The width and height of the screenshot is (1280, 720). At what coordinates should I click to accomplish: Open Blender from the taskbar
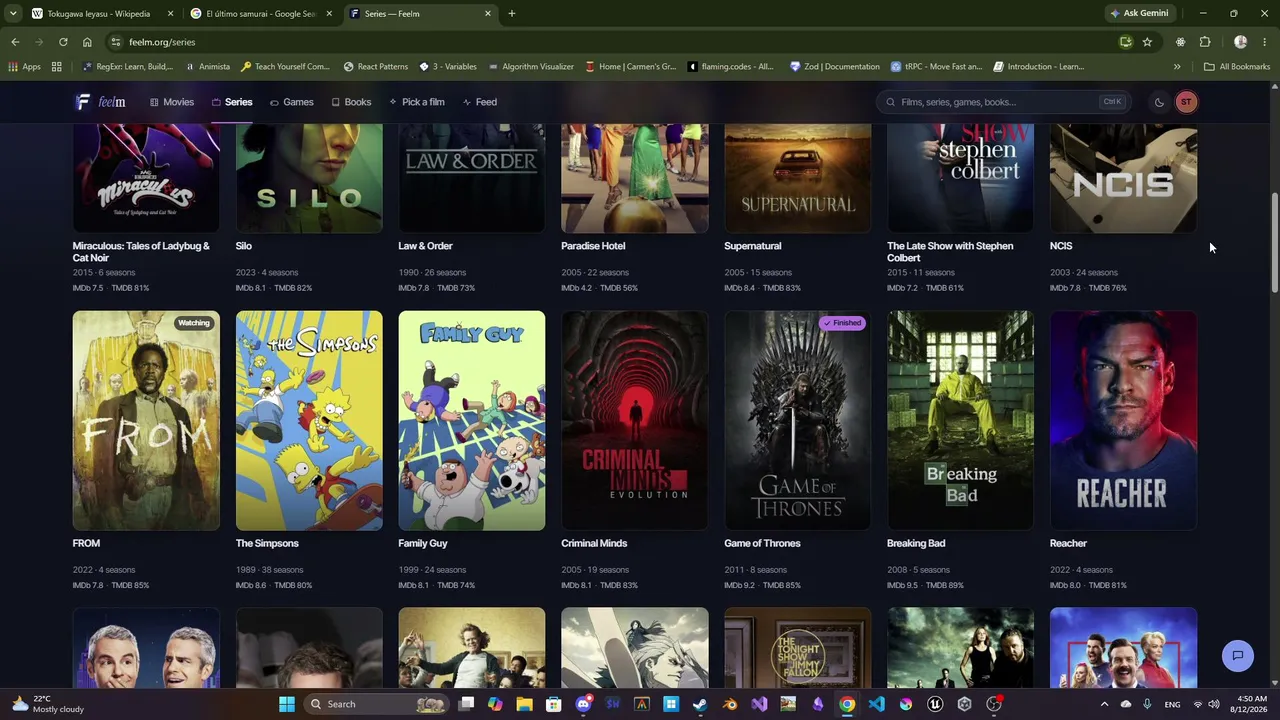pyautogui.click(x=730, y=704)
